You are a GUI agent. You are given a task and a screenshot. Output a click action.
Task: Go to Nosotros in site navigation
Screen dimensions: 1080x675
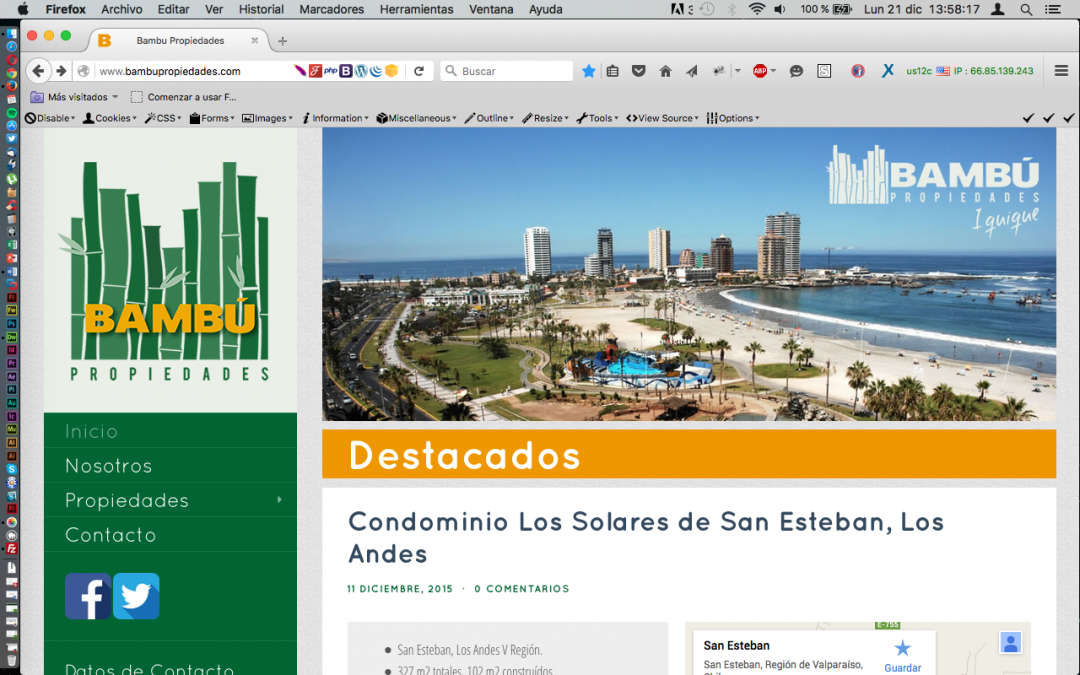(x=170, y=466)
